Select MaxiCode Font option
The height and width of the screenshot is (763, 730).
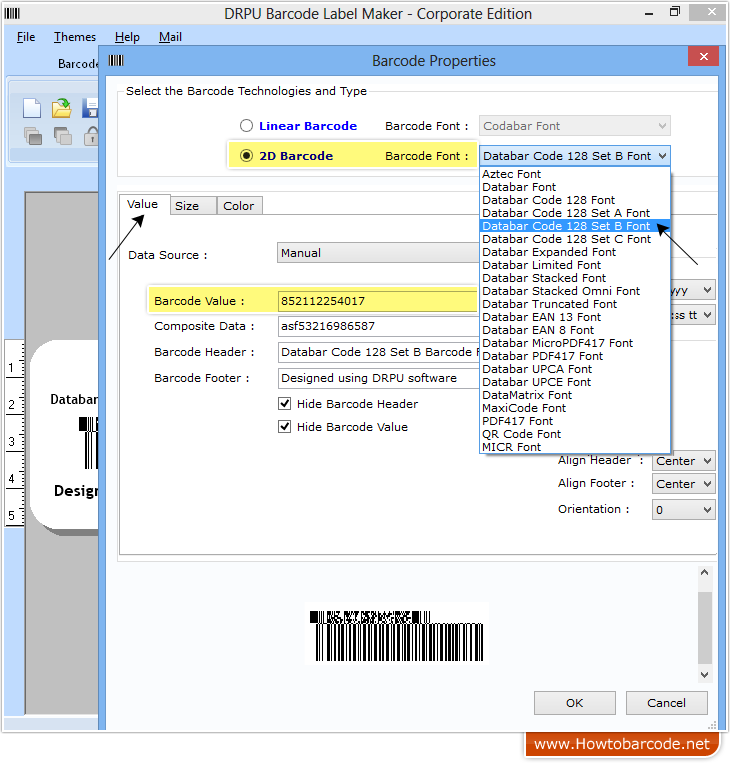tap(574, 408)
